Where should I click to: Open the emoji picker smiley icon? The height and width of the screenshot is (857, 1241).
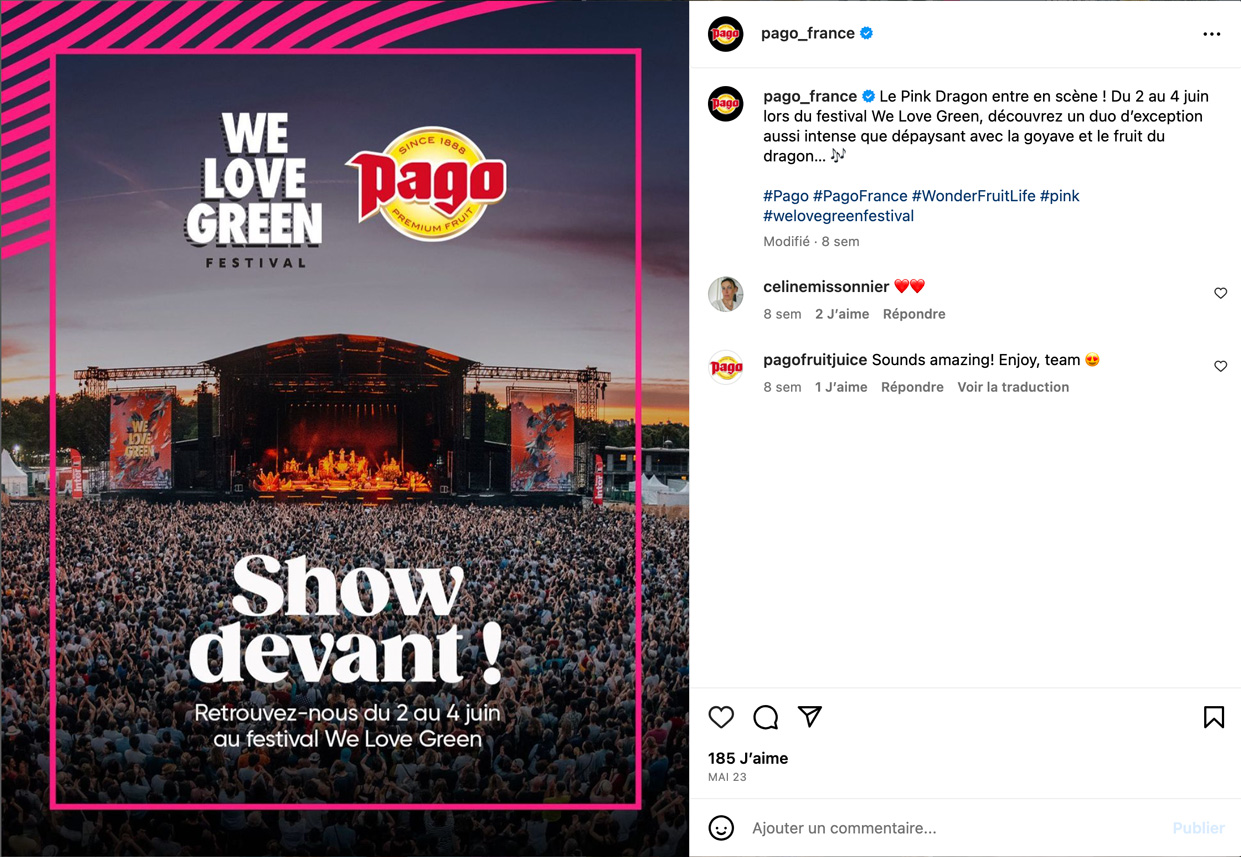click(721, 828)
